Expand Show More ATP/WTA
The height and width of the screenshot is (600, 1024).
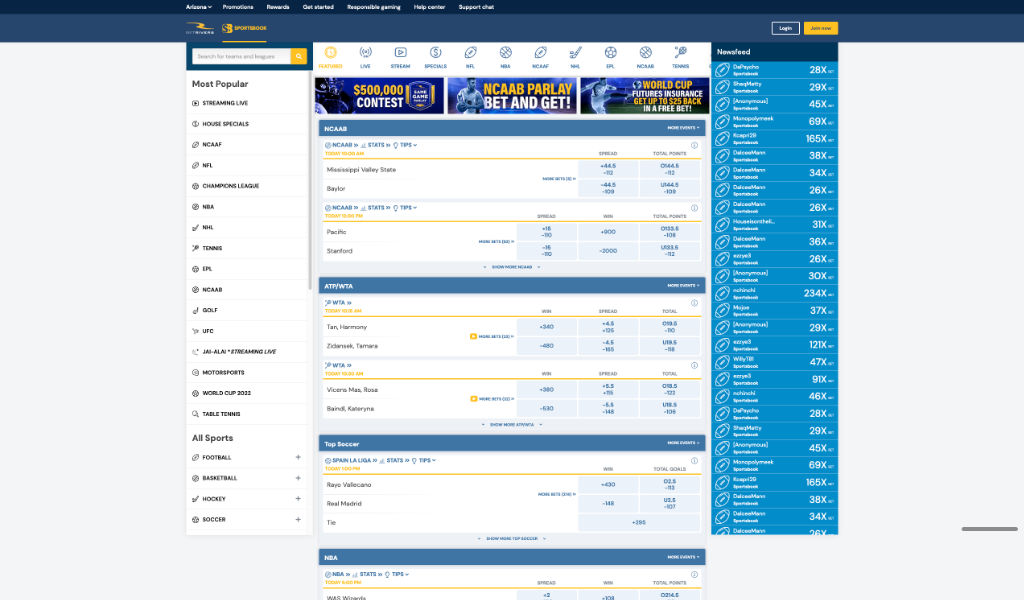[x=512, y=424]
